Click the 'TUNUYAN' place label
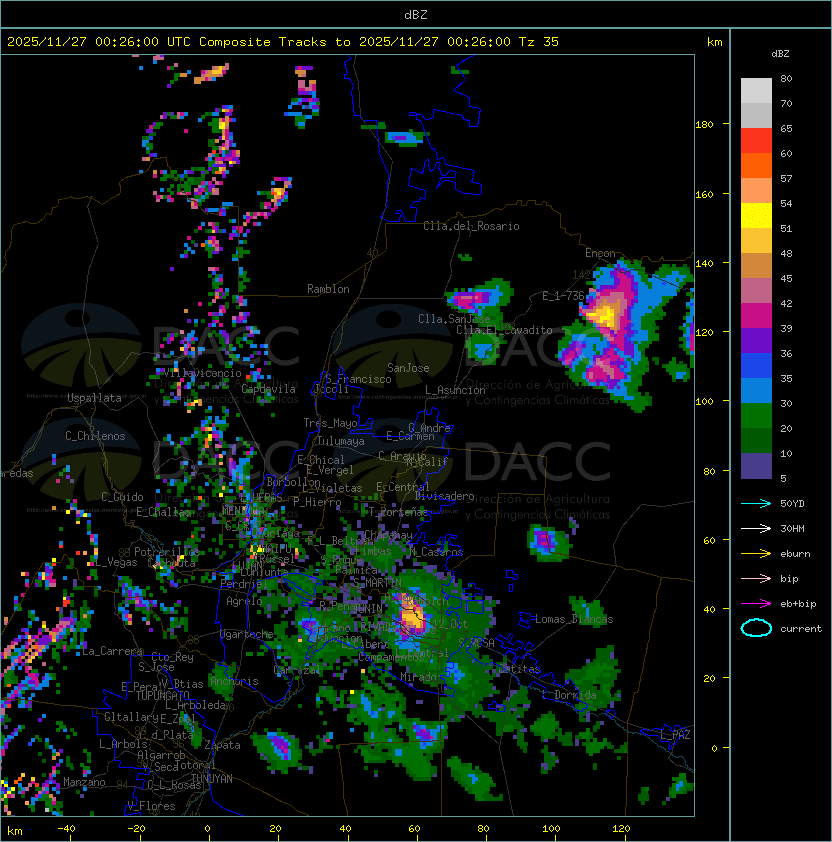The height and width of the screenshot is (842, 832). click(x=212, y=779)
